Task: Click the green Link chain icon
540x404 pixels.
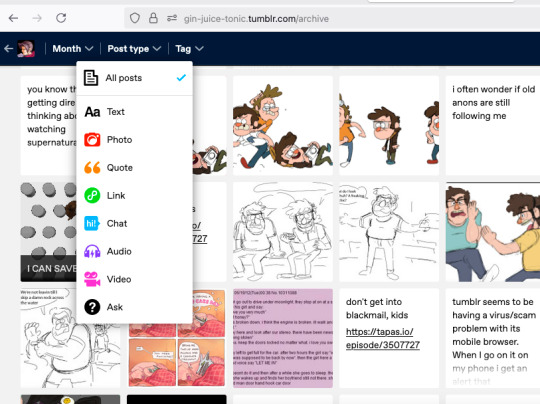Action: [x=92, y=196]
